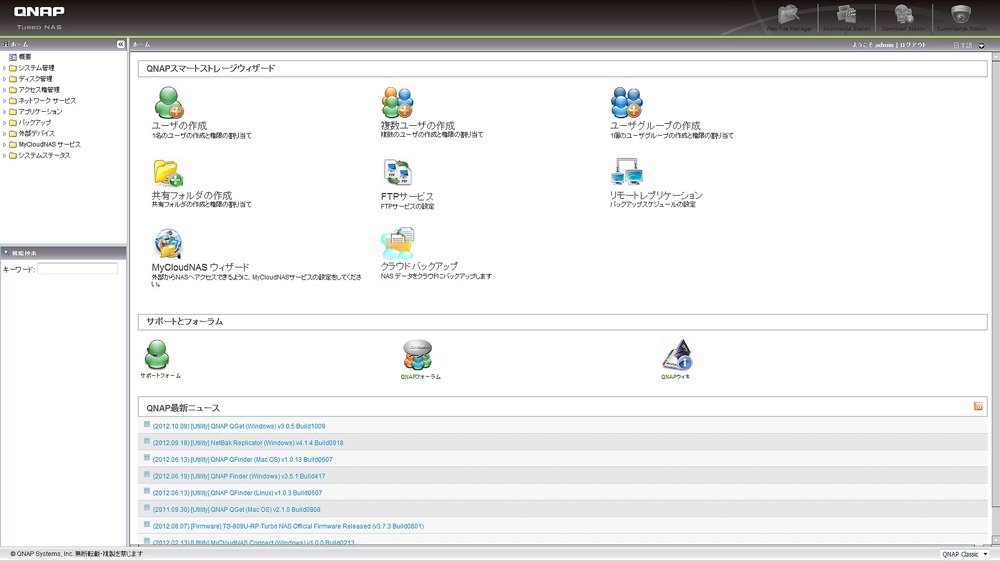The image size is (1000, 561).
Task: Expand the ネットワーク サービス tree arrow
Action: point(4,101)
